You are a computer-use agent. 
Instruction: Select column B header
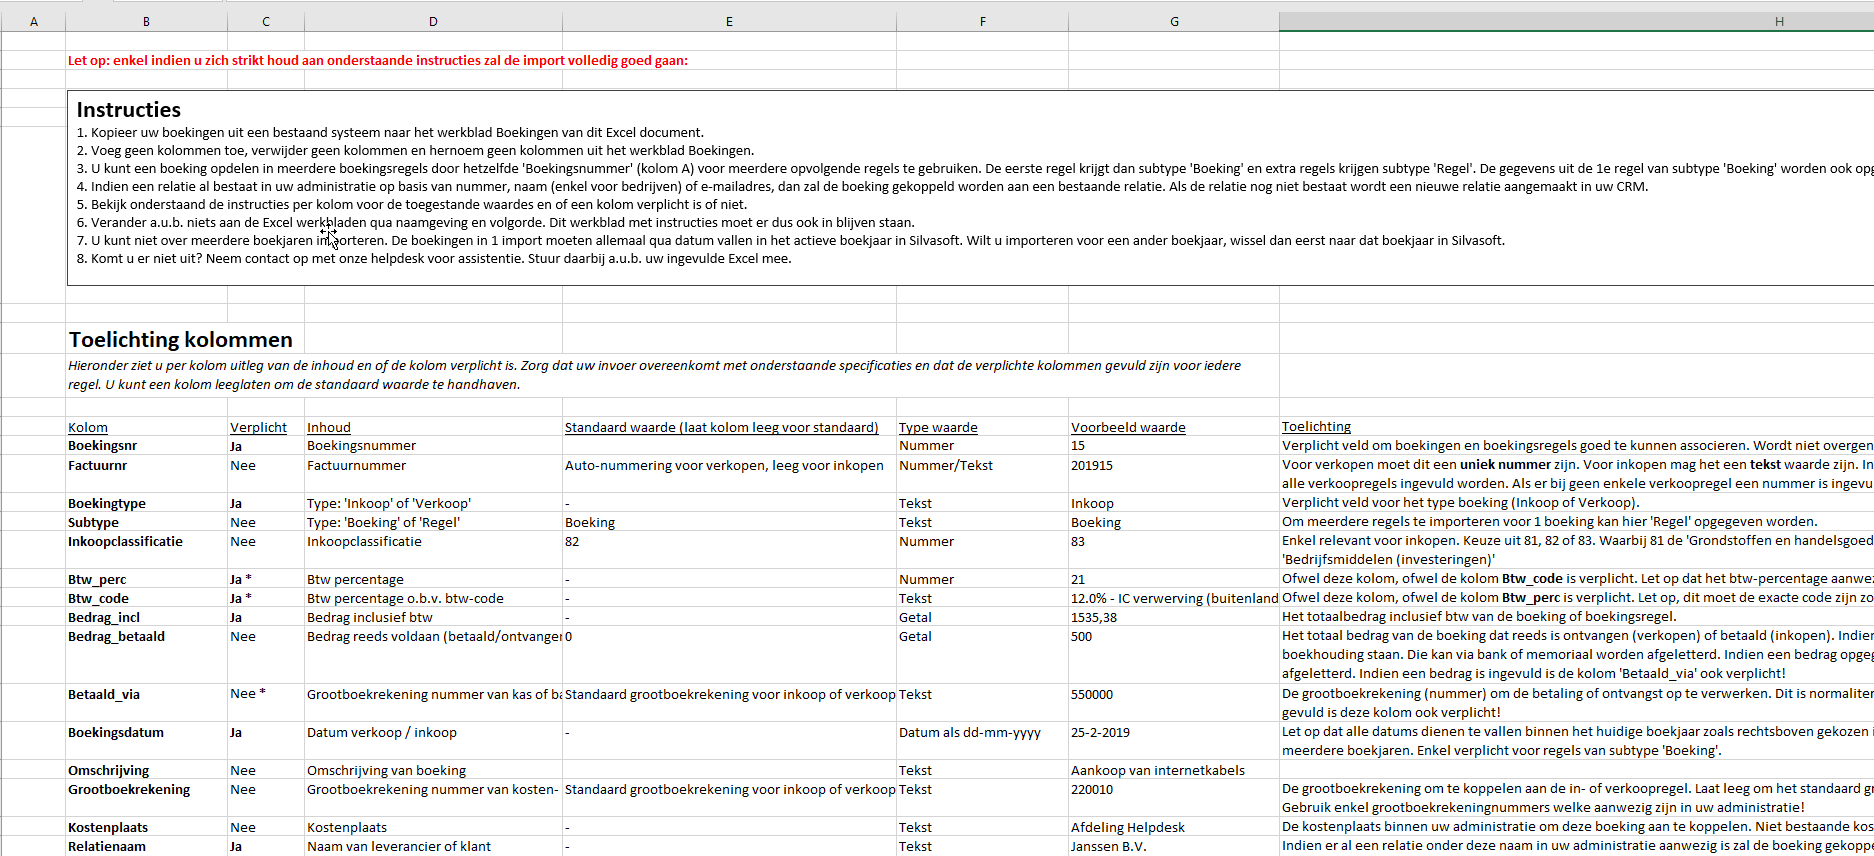pyautogui.click(x=147, y=21)
